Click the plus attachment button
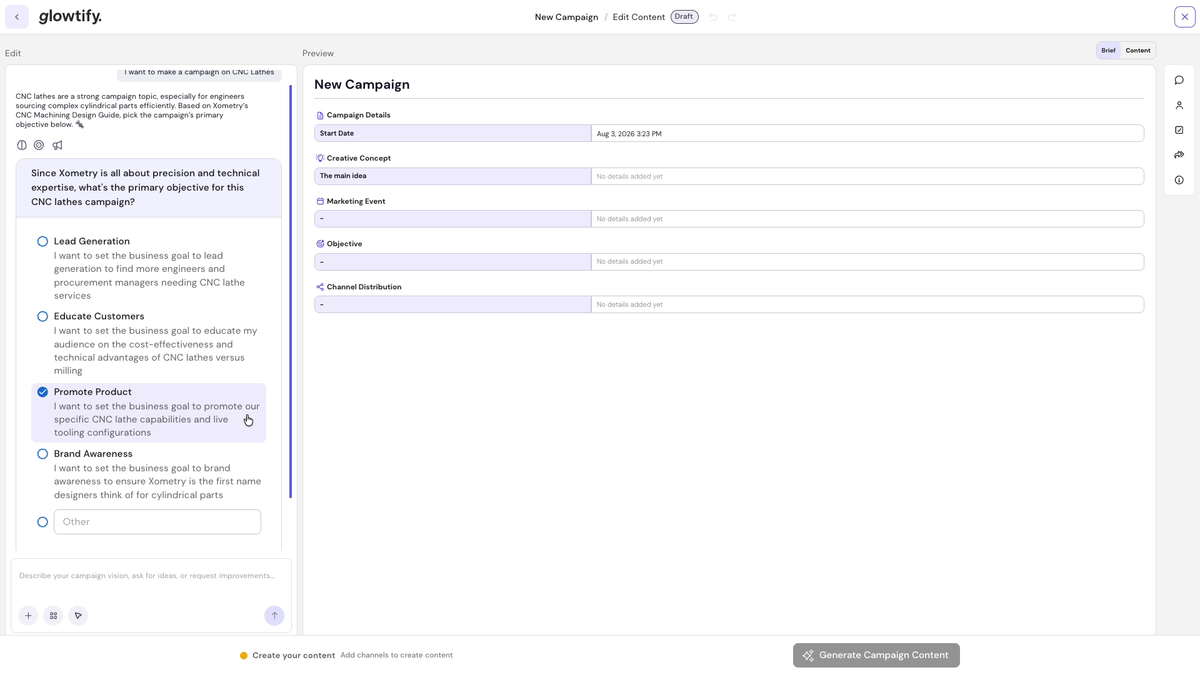Image resolution: width=1200 pixels, height=675 pixels. pos(28,616)
